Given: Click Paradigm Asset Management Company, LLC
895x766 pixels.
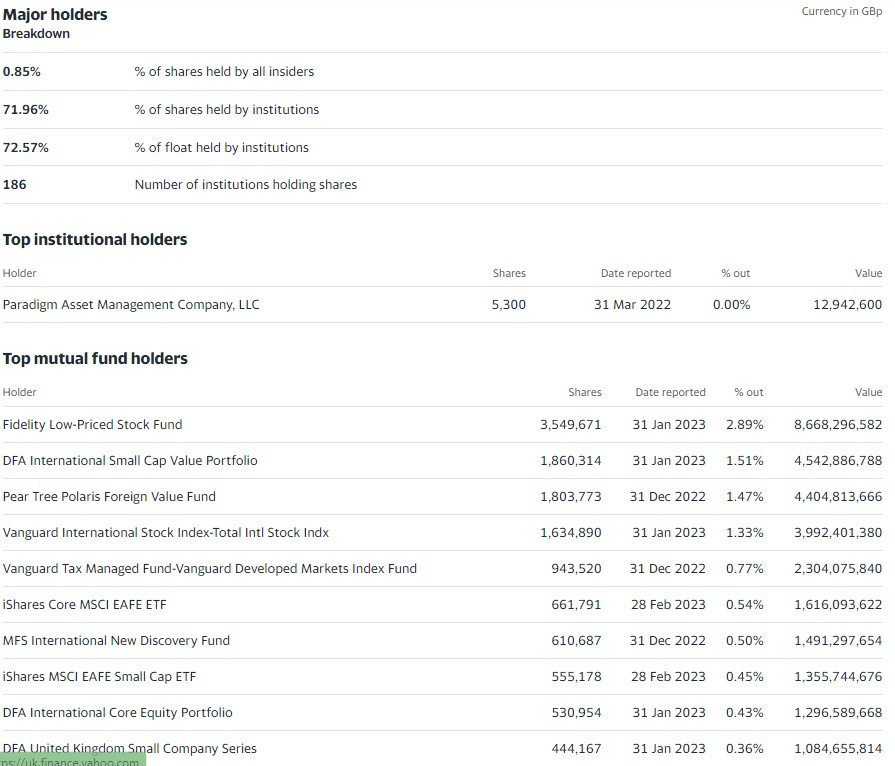Looking at the screenshot, I should click(x=131, y=305).
